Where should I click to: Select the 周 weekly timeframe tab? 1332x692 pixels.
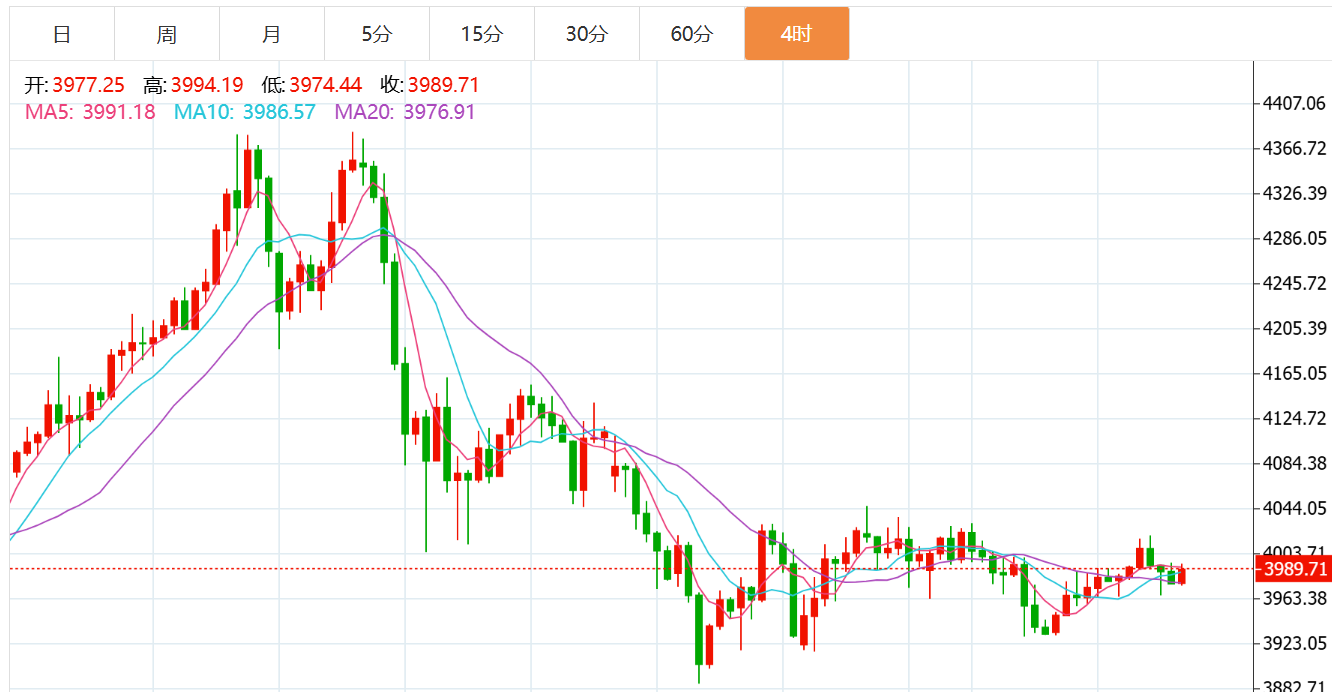coord(167,34)
